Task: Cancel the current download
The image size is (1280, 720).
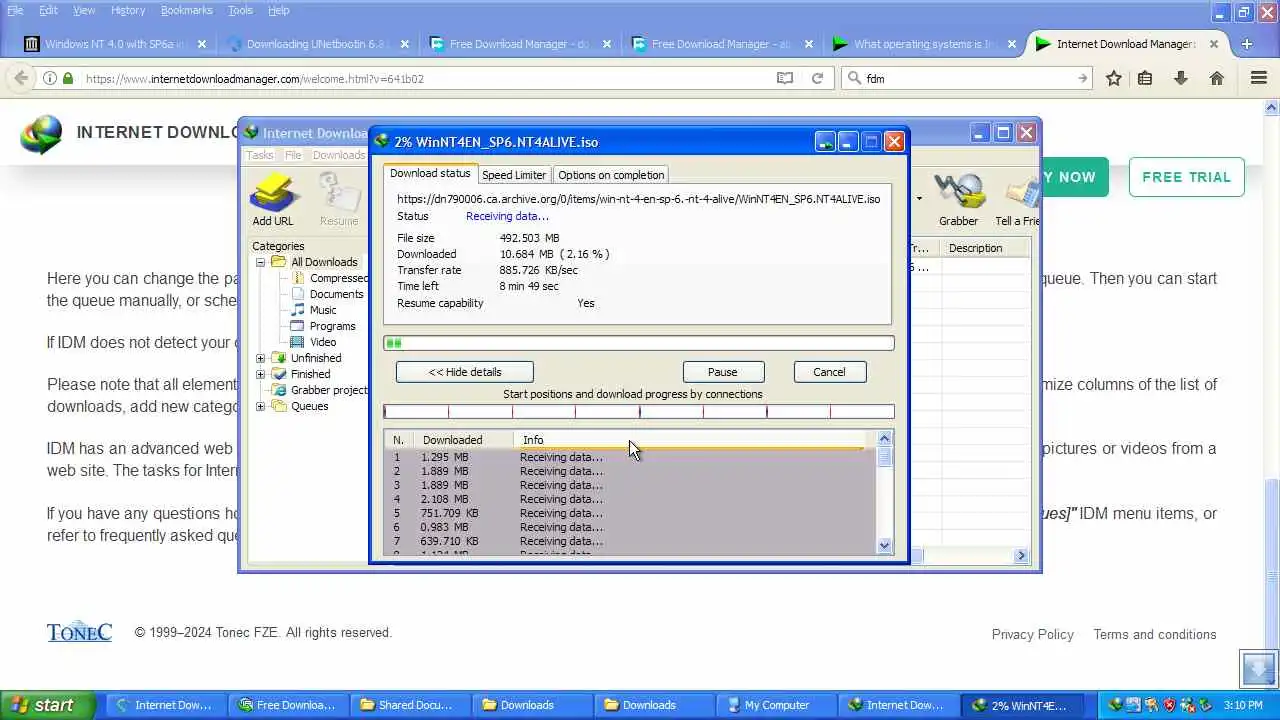Action: point(829,372)
